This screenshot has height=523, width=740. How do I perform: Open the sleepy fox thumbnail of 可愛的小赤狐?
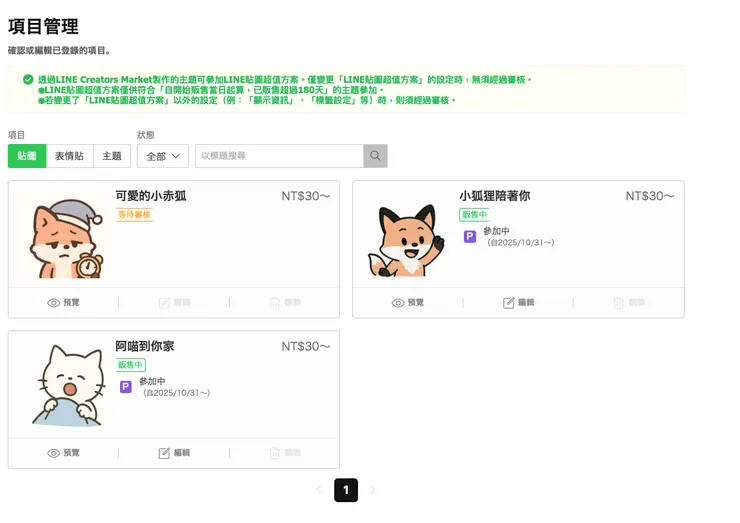click(66, 239)
